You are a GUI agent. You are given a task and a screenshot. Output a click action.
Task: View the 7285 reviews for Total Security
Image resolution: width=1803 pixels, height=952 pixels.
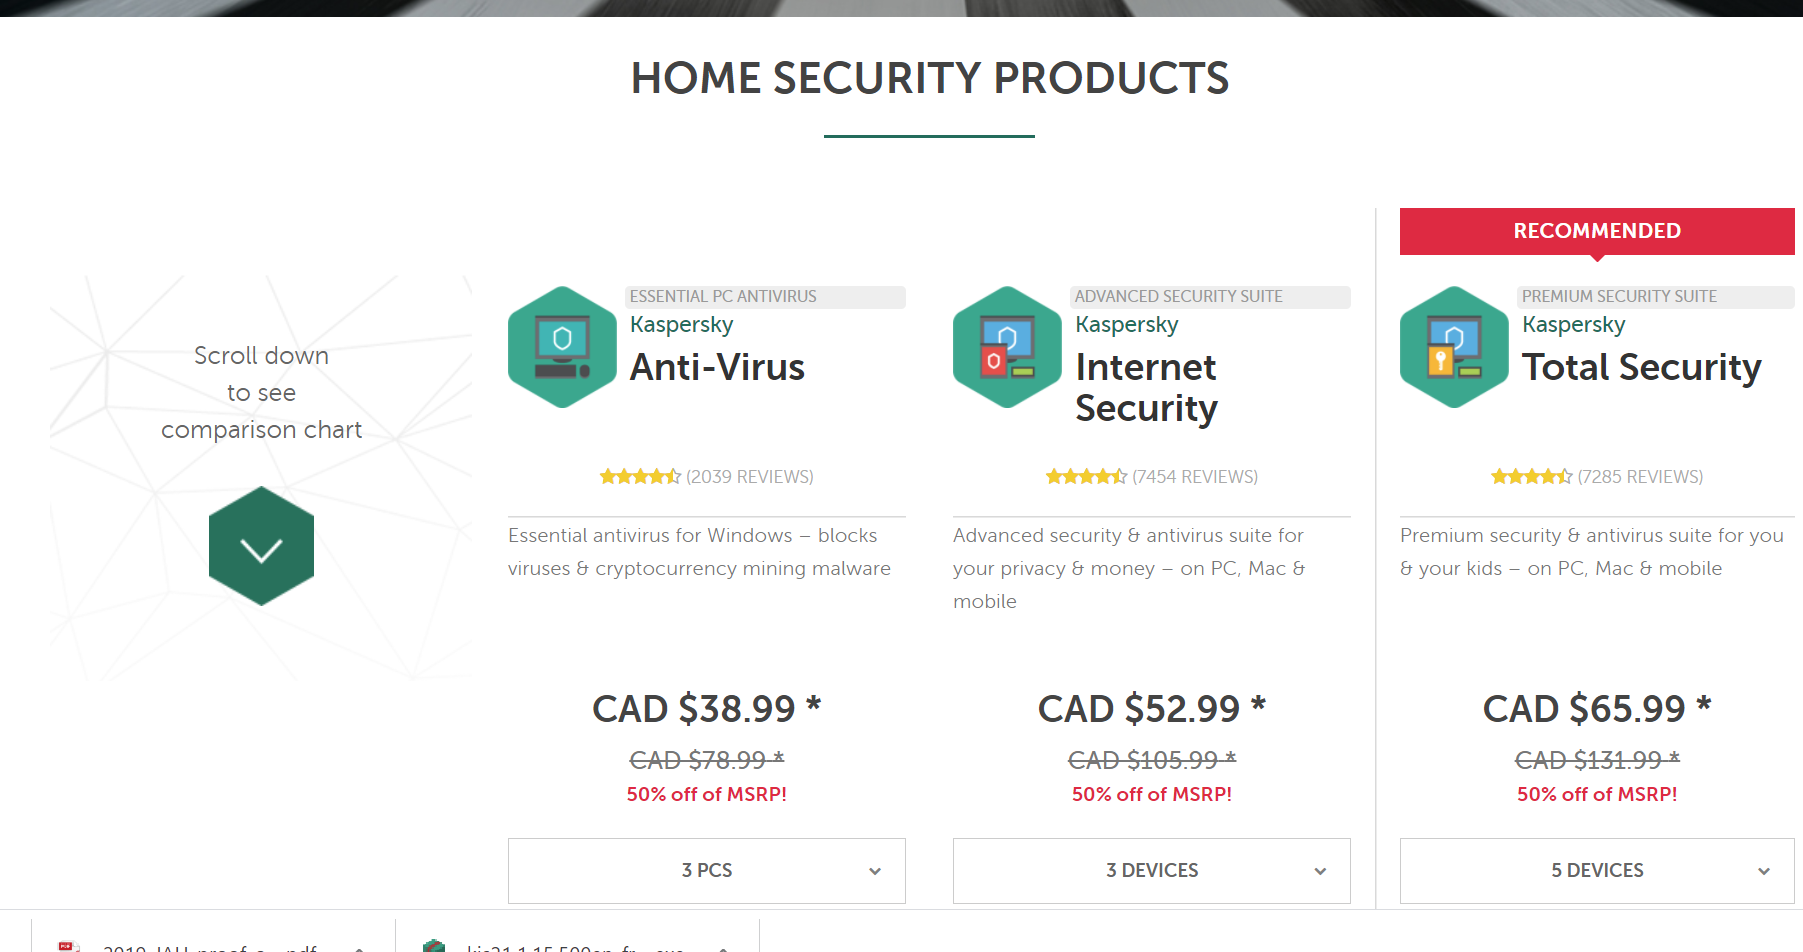point(1640,477)
